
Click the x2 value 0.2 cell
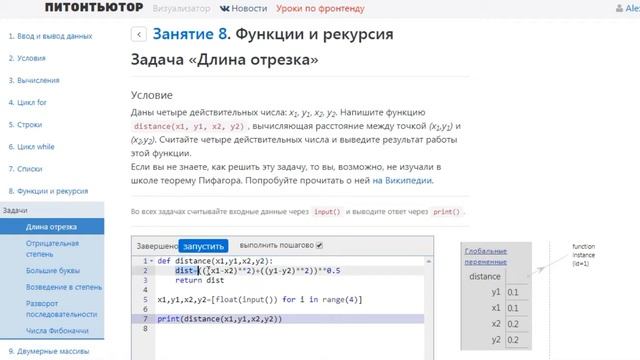516,324
